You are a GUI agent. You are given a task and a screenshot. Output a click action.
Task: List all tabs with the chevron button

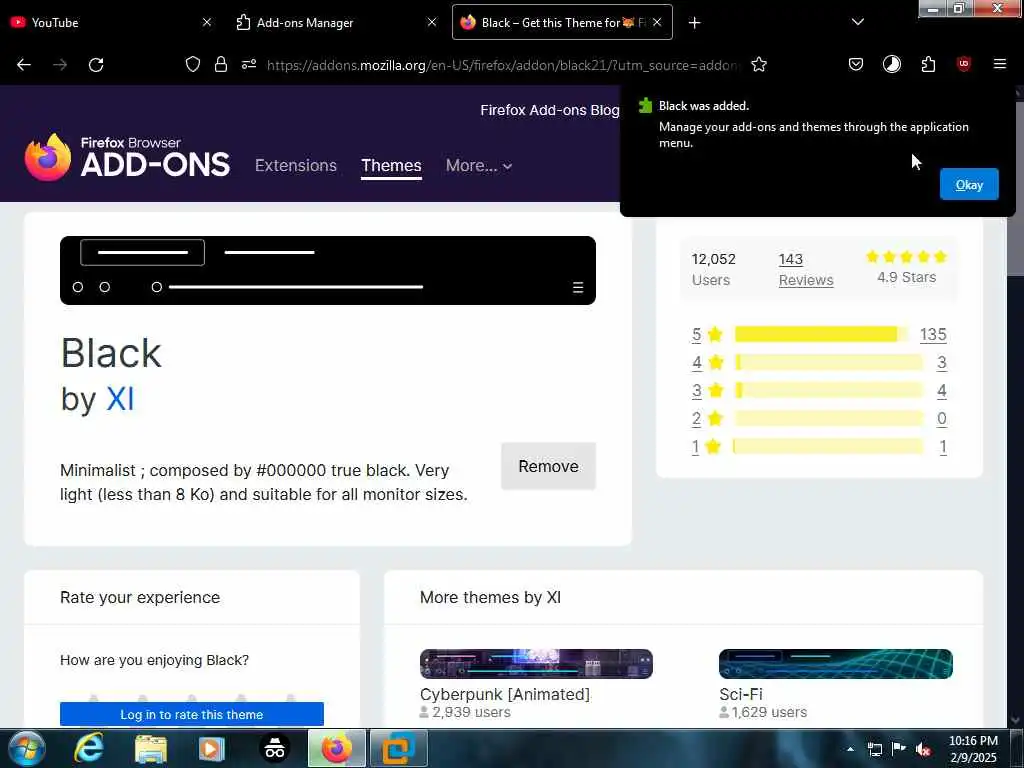click(x=857, y=22)
